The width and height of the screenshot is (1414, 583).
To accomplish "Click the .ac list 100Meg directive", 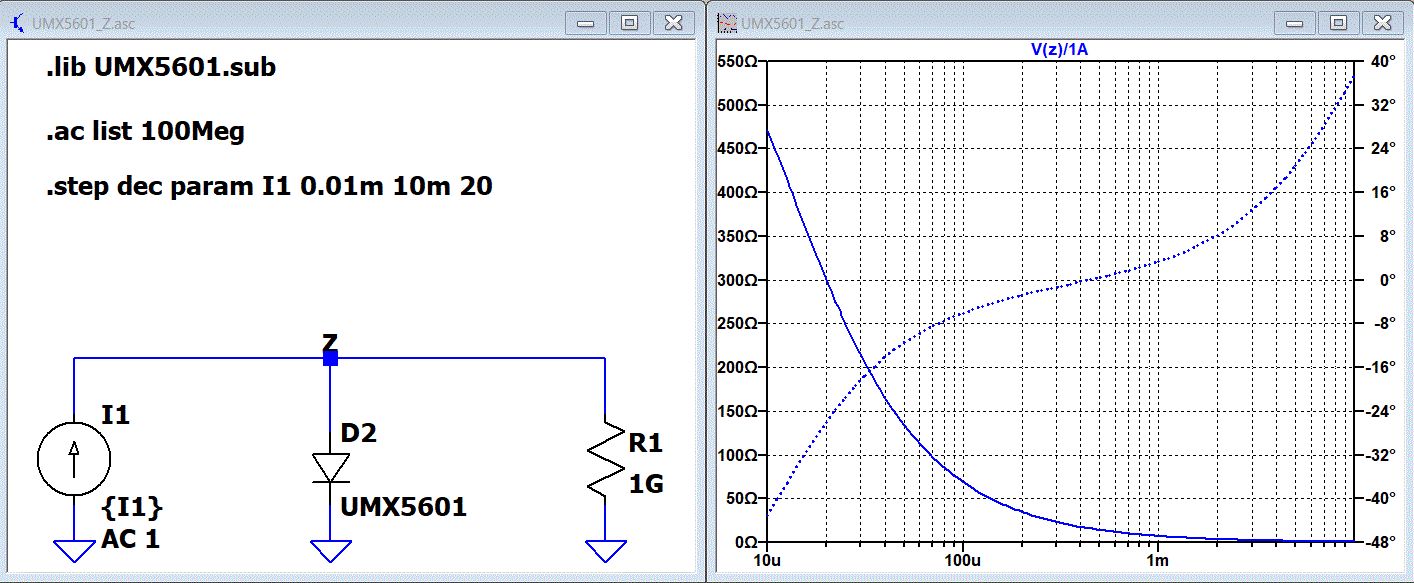I will (x=145, y=131).
